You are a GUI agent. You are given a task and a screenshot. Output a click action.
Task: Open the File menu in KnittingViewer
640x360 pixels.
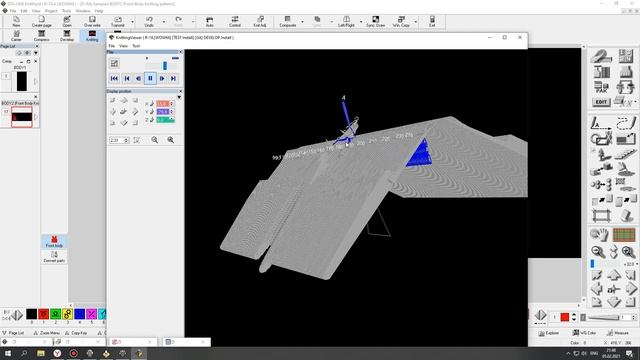coord(111,46)
